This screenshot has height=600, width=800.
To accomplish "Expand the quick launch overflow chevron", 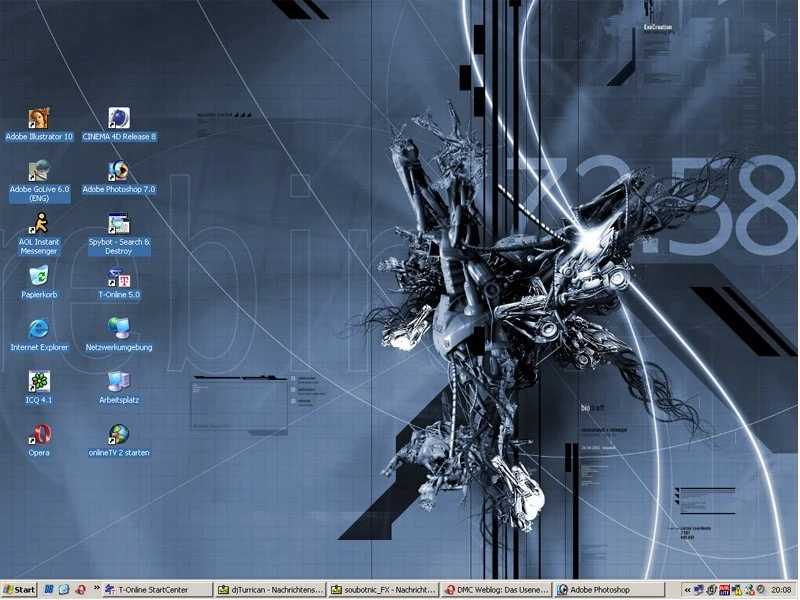I will (97, 590).
